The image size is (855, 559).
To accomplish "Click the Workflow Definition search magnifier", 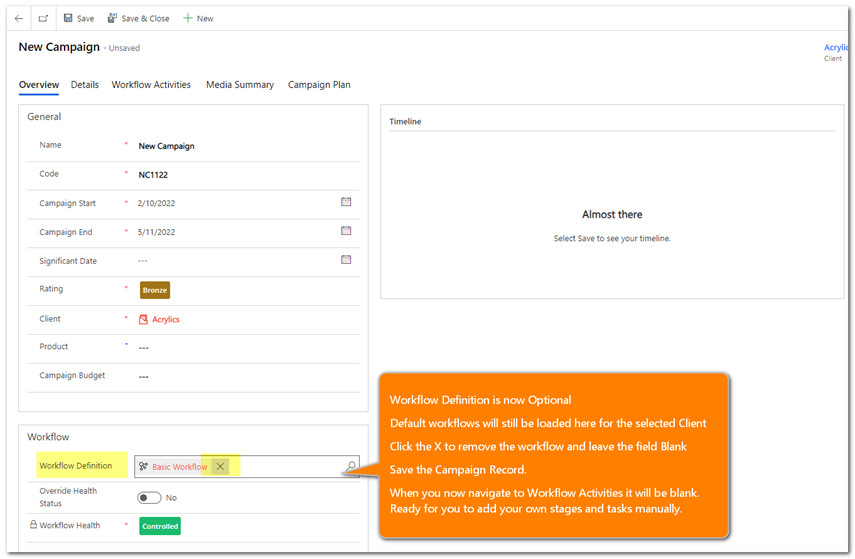I will tap(351, 467).
